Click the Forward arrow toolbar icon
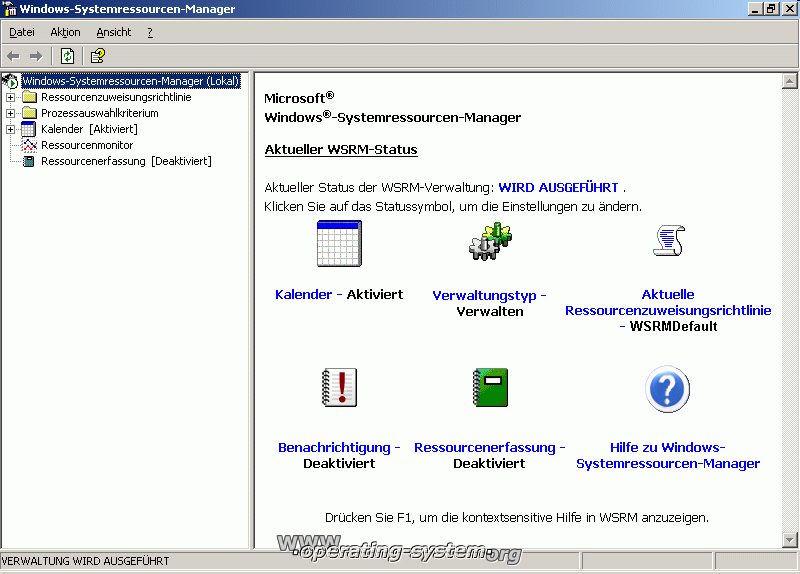 click(36, 56)
